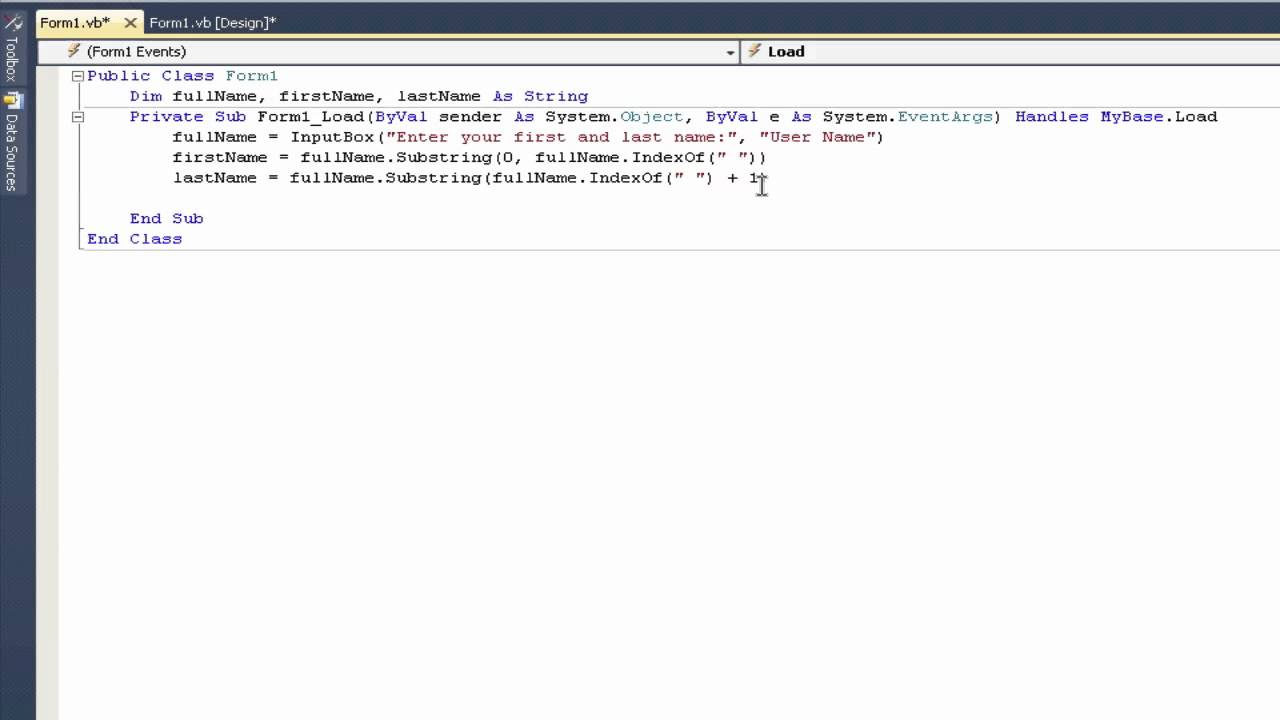The width and height of the screenshot is (1280, 720).
Task: Click the lightning icon beside Load
Action: (x=754, y=52)
